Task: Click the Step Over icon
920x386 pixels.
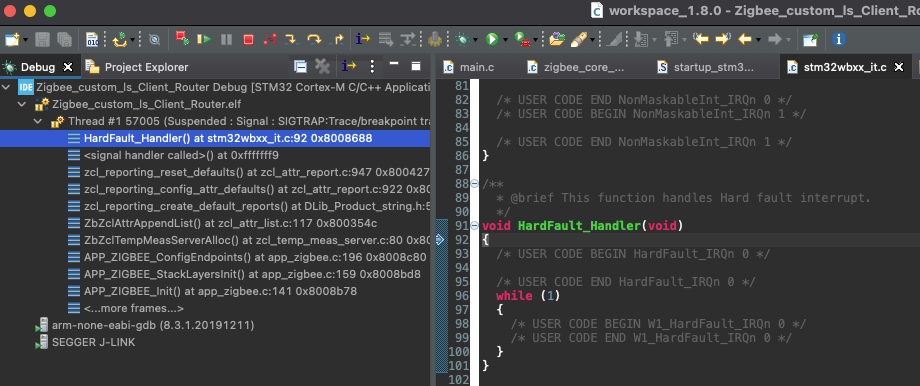Action: [314, 39]
